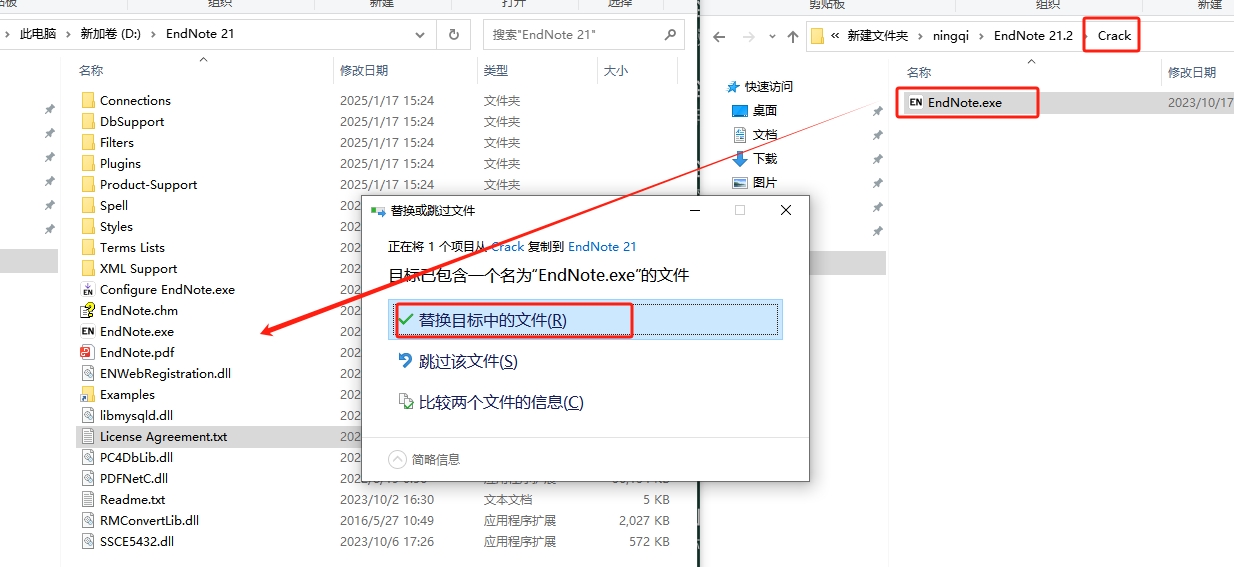
Task: Click ningqi breadcrumb in address bar
Action: click(x=951, y=36)
